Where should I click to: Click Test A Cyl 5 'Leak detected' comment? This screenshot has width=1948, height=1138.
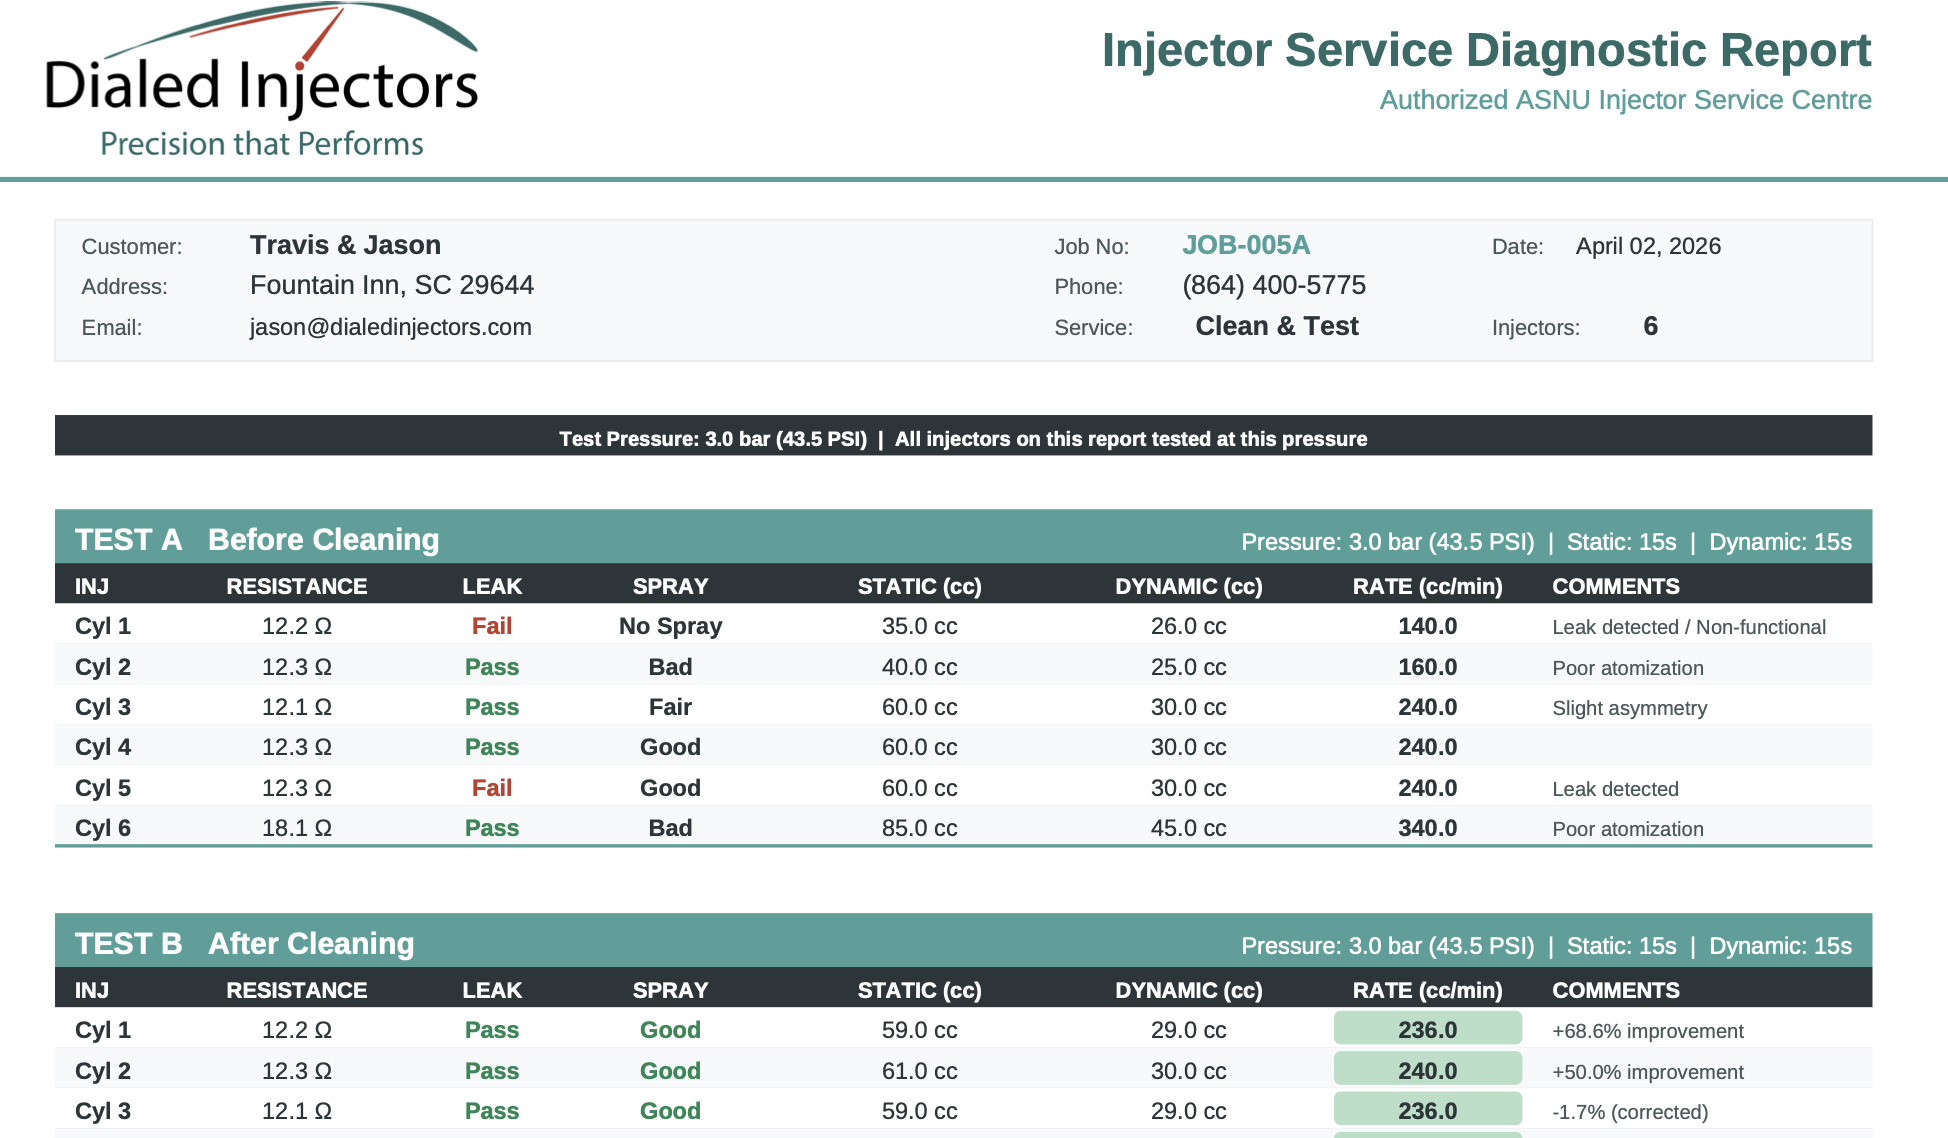click(x=1615, y=789)
